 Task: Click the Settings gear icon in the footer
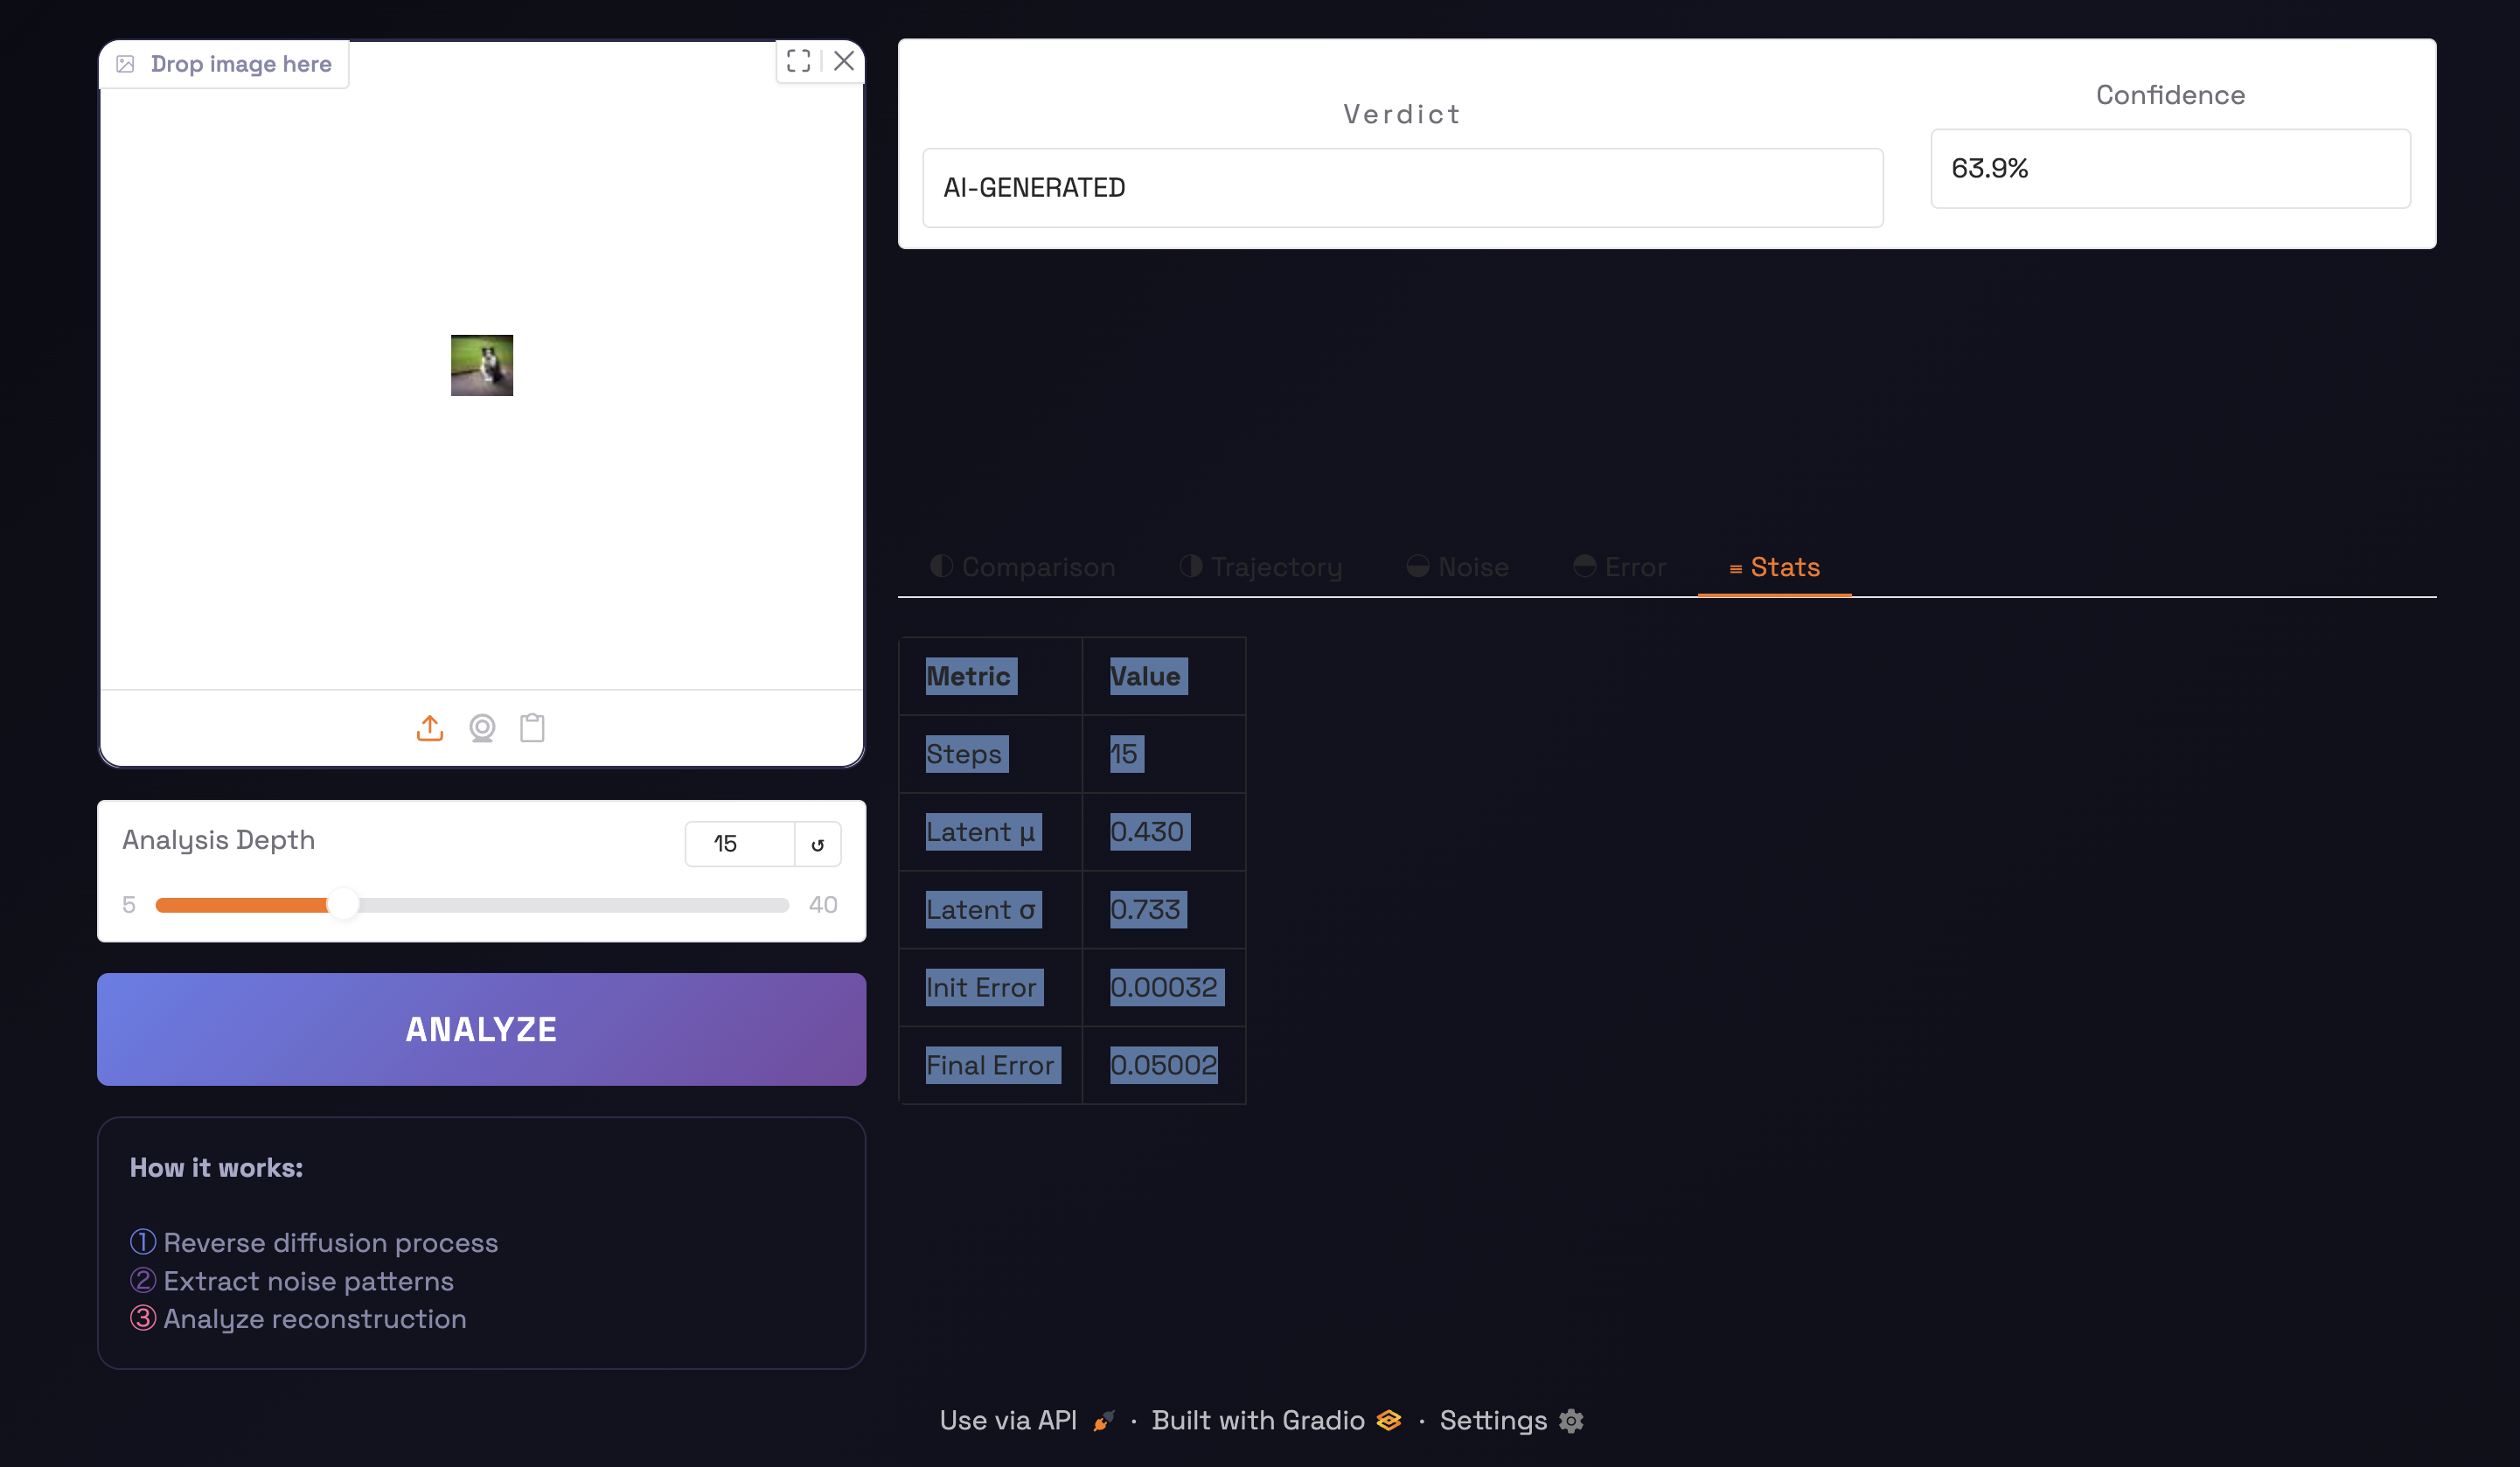[x=1571, y=1420]
